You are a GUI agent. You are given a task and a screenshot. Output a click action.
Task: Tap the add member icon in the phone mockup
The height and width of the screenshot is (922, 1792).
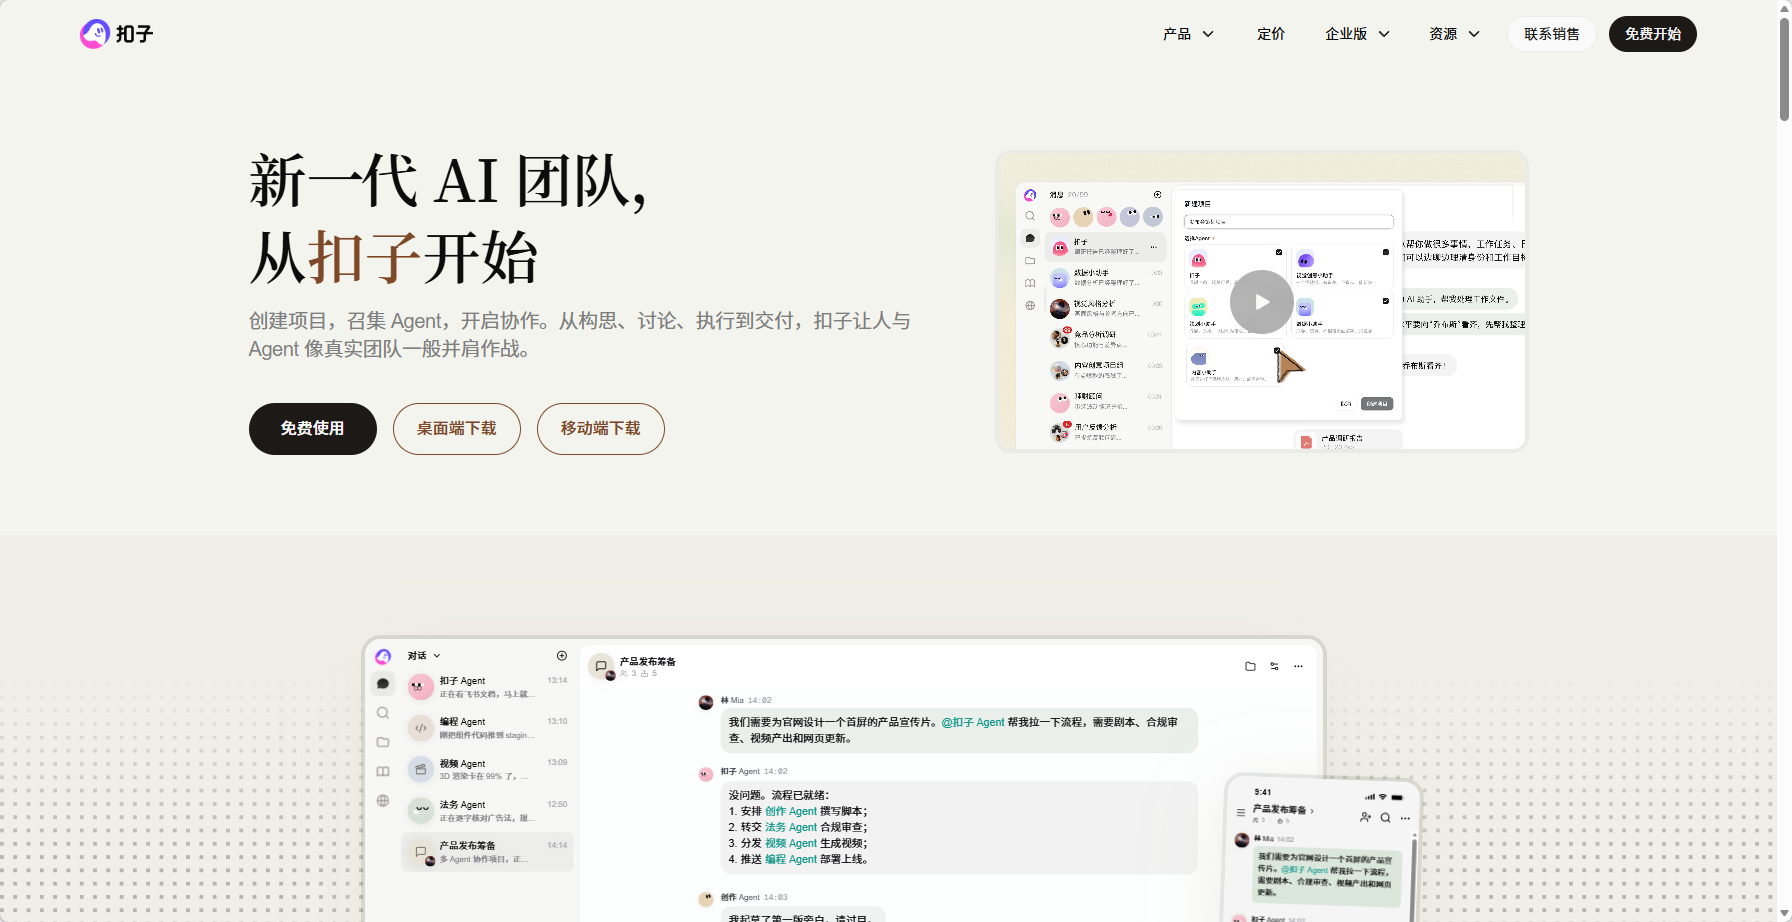point(1365,817)
